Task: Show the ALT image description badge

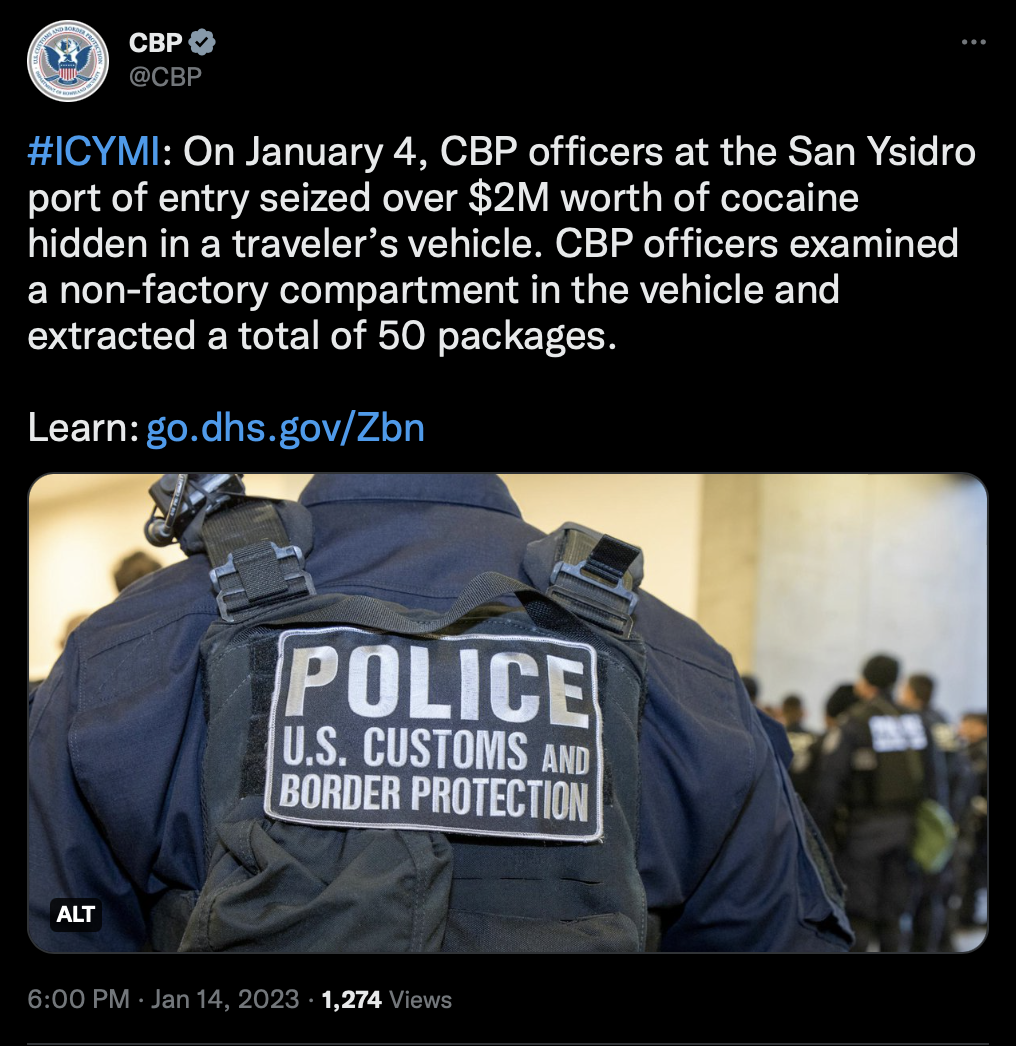Action: [75, 914]
